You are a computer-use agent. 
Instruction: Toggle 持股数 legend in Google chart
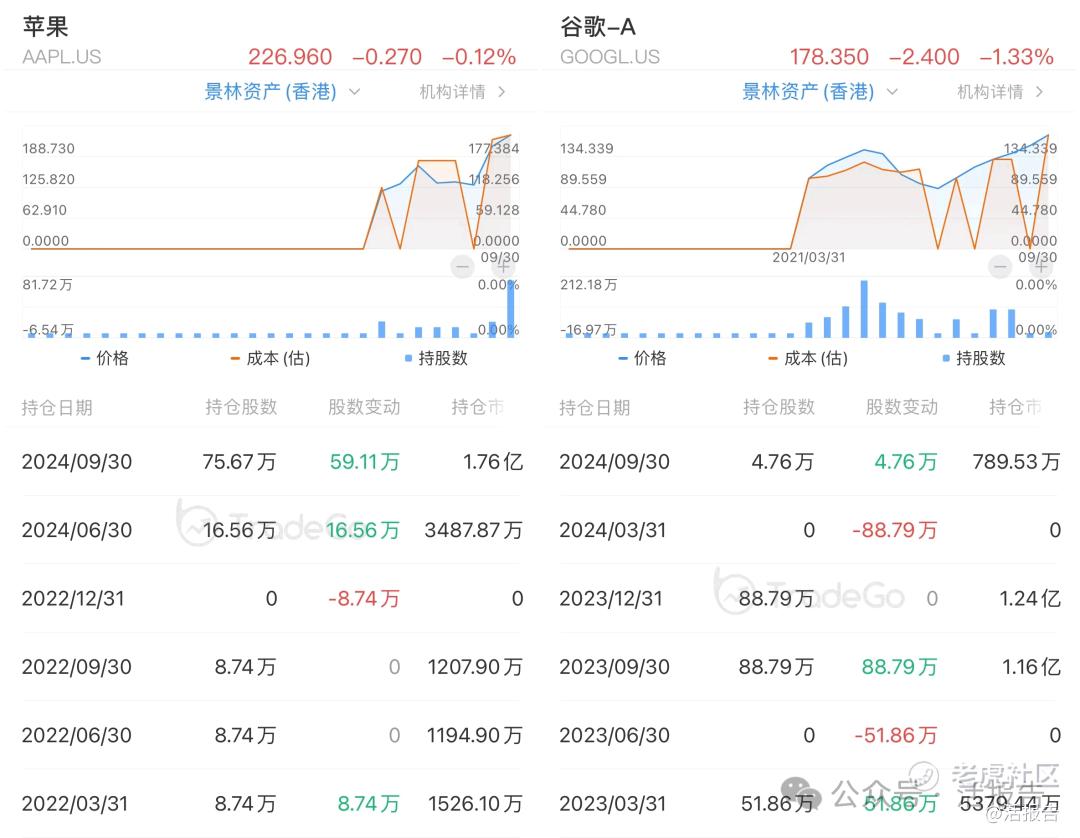(974, 358)
